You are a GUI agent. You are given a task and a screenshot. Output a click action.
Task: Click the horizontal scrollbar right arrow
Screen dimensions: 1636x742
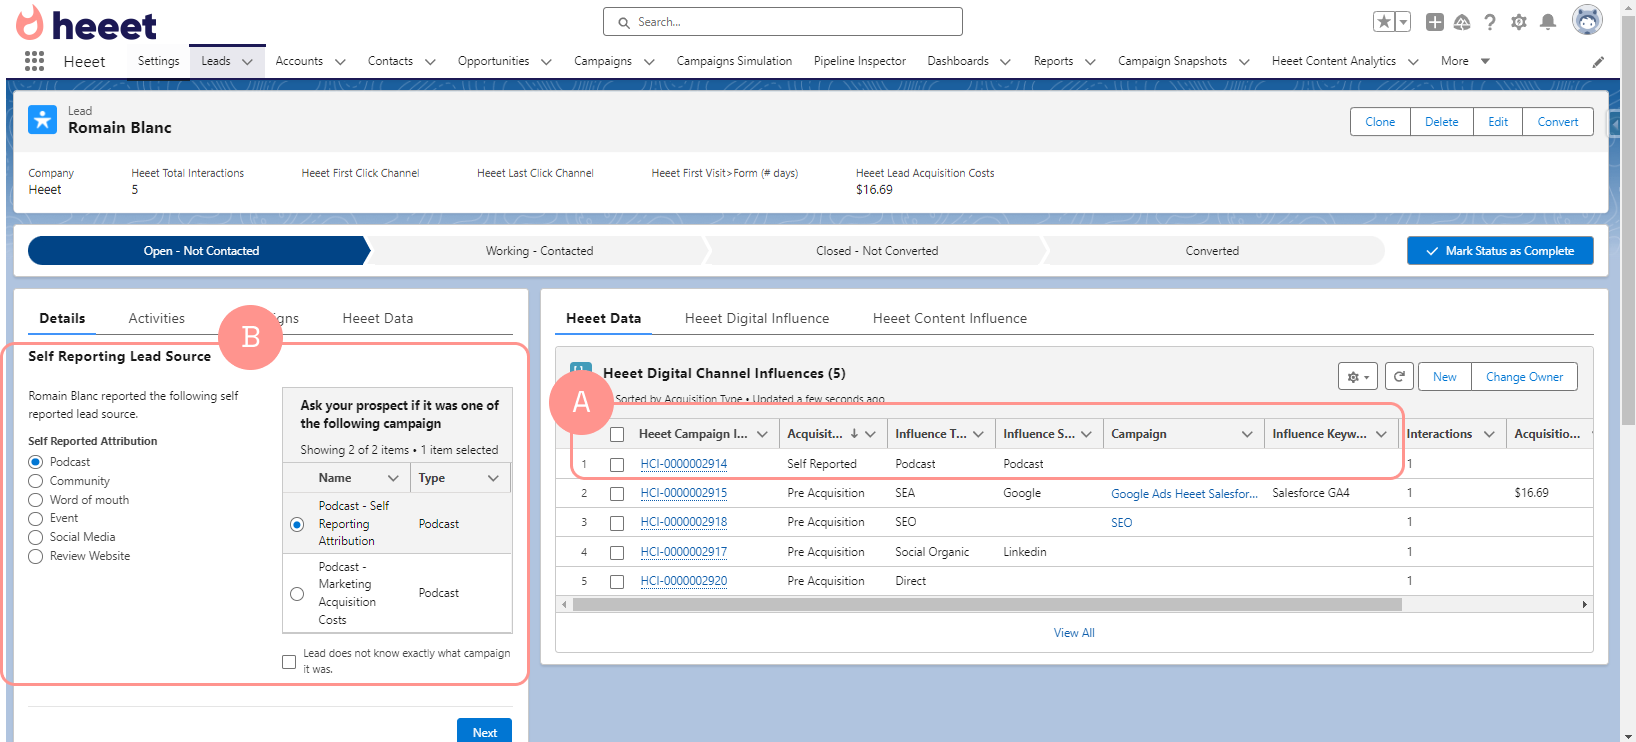1584,605
